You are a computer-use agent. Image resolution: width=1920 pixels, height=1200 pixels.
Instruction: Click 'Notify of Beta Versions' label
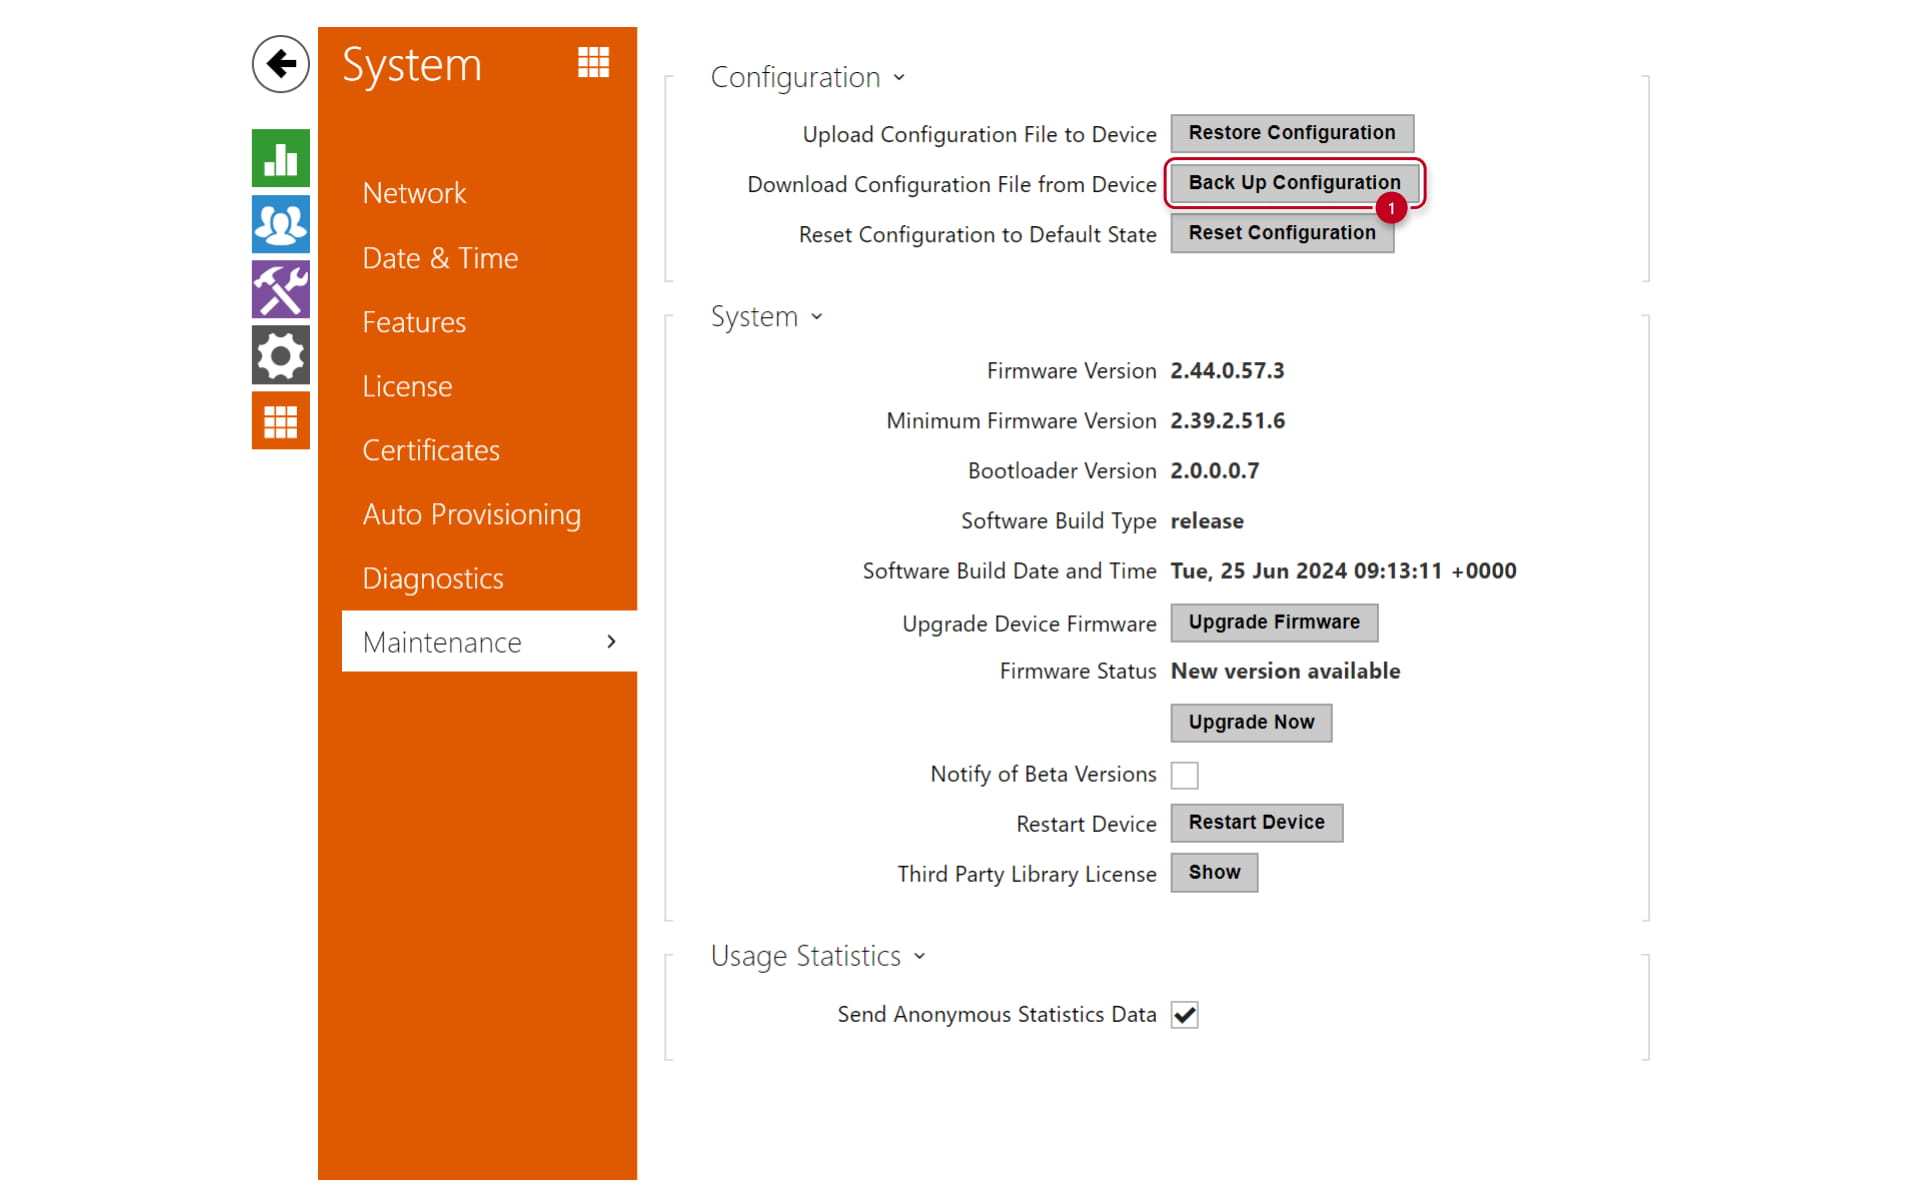click(x=1043, y=774)
